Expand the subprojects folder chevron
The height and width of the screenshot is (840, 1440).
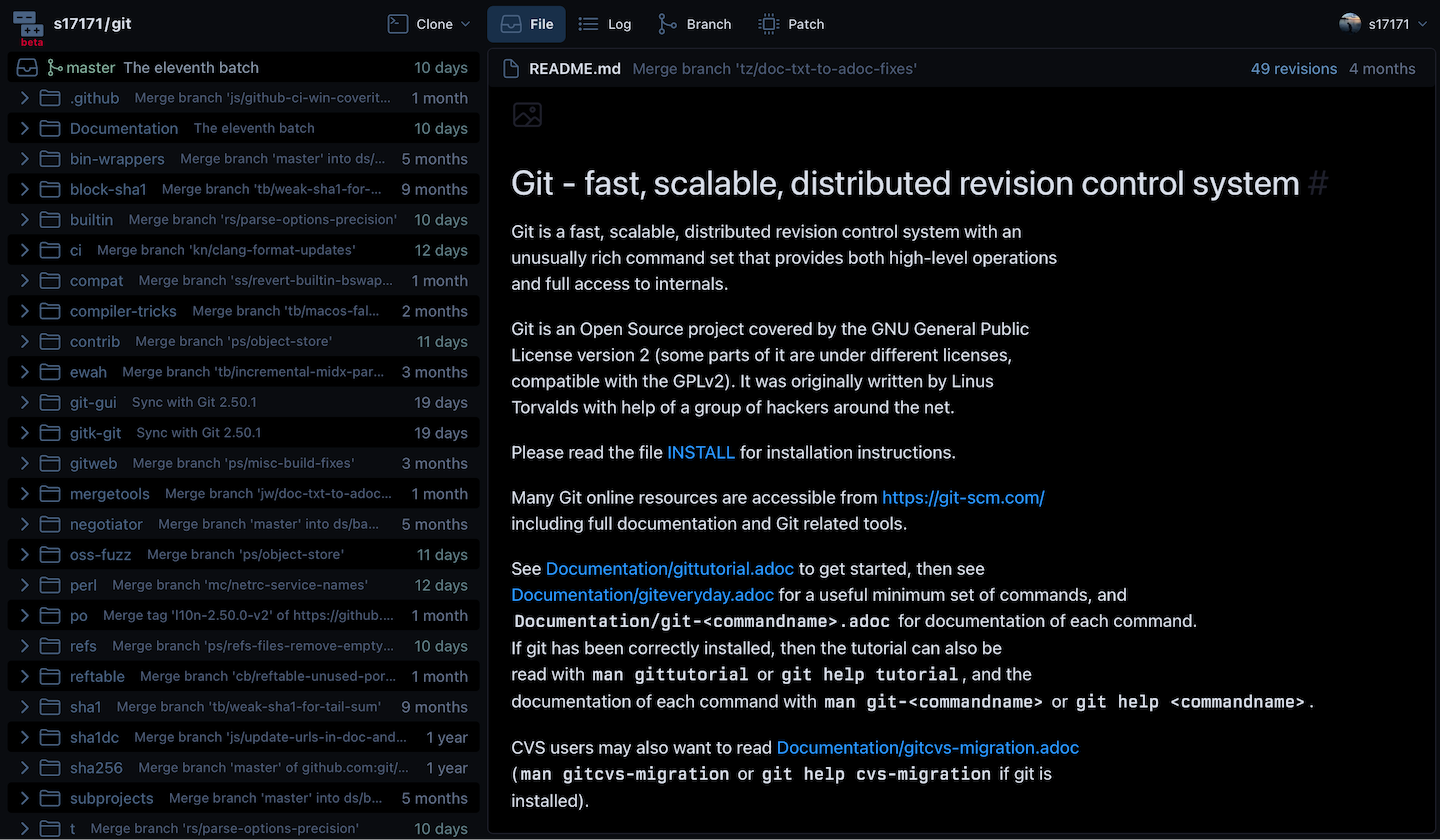(x=24, y=798)
